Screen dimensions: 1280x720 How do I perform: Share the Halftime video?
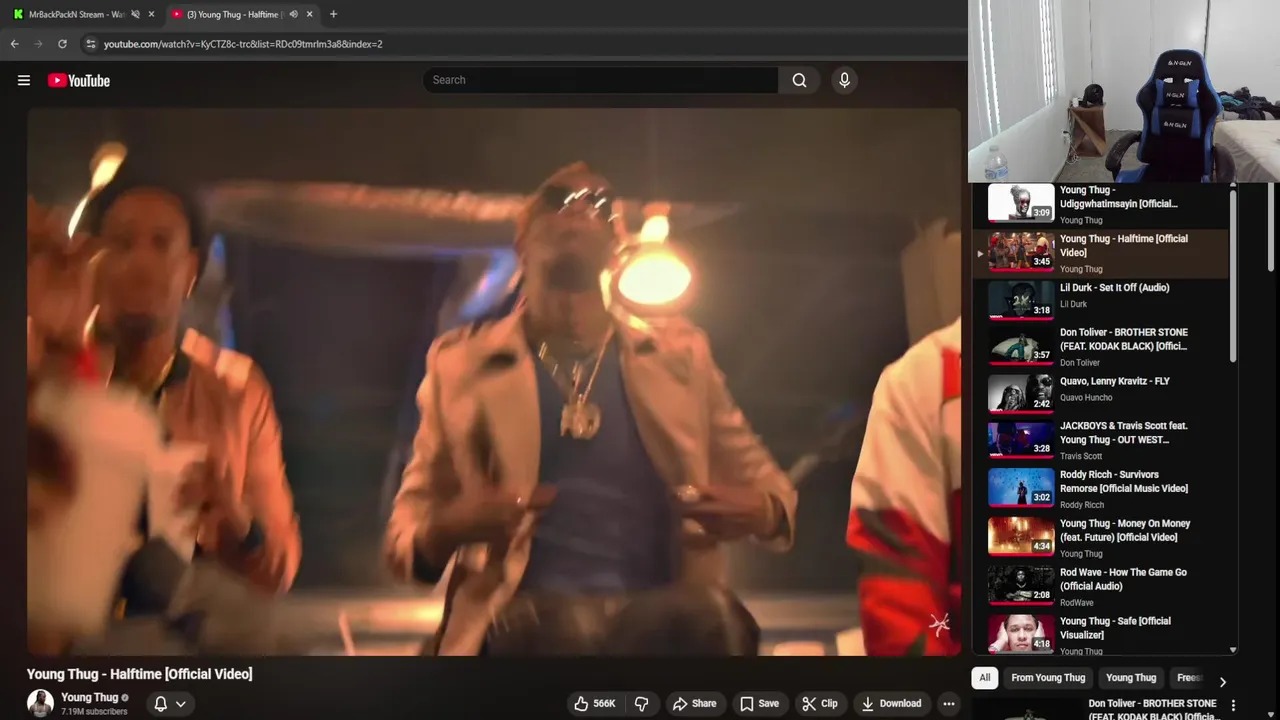(694, 703)
